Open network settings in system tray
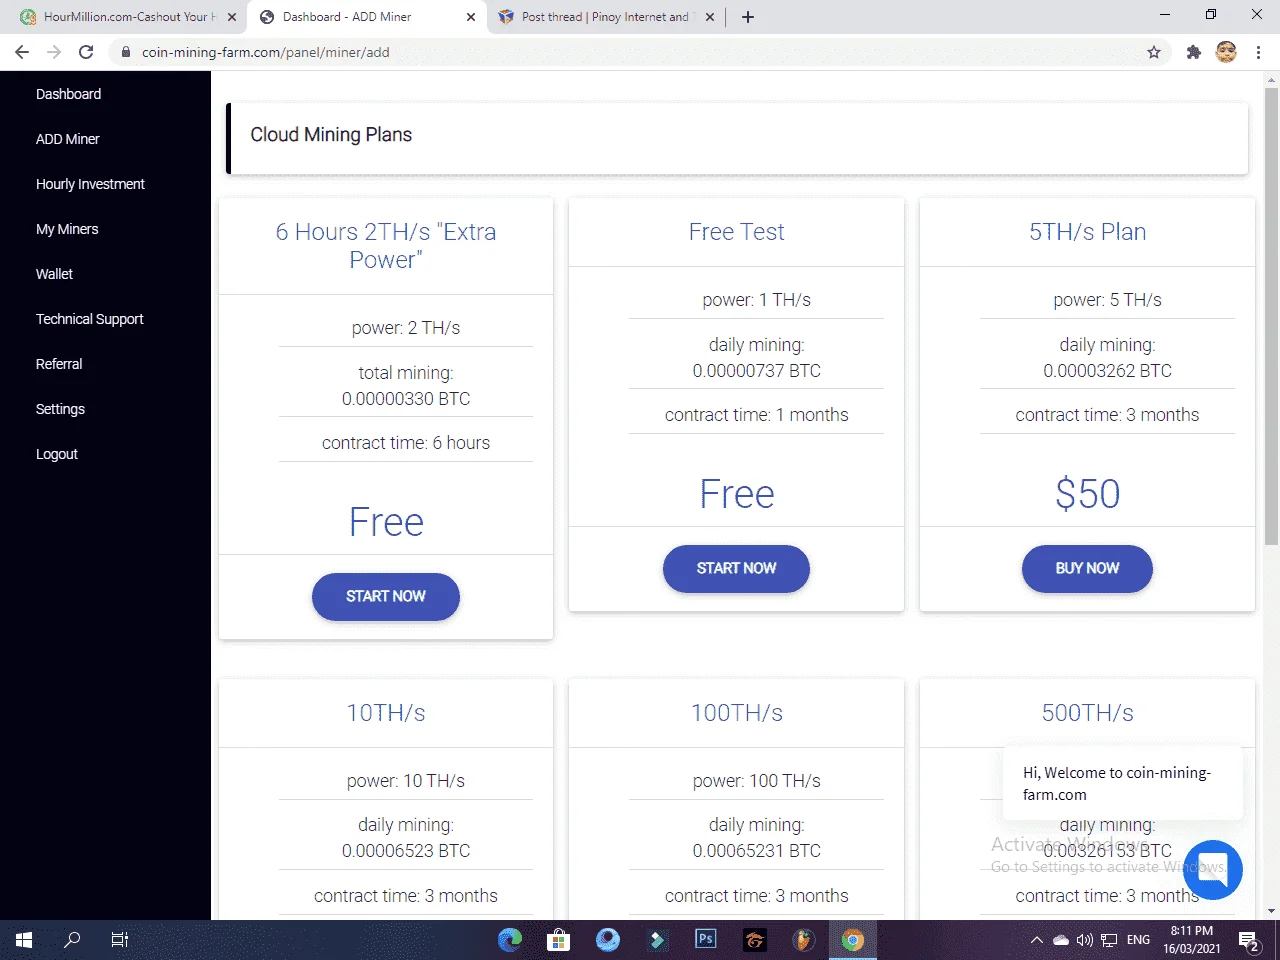The width and height of the screenshot is (1280, 960). [x=1109, y=940]
